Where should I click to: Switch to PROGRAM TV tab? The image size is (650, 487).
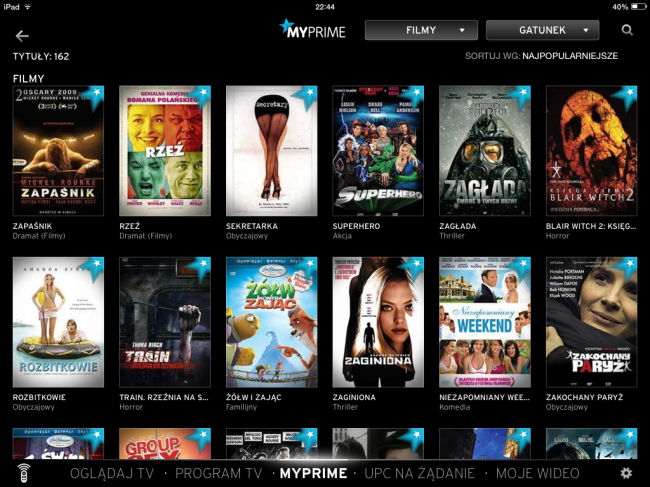[219, 473]
